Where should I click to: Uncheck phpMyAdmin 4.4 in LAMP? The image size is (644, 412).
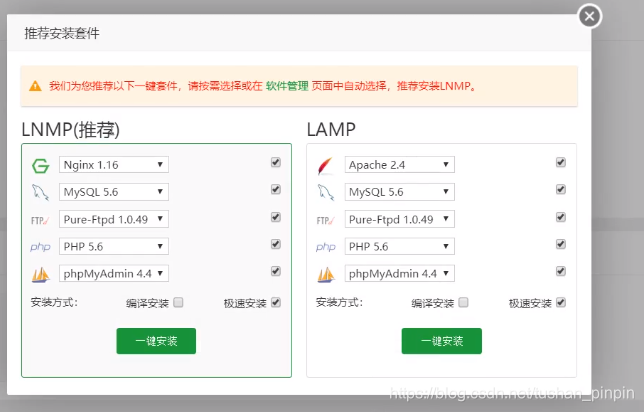561,271
